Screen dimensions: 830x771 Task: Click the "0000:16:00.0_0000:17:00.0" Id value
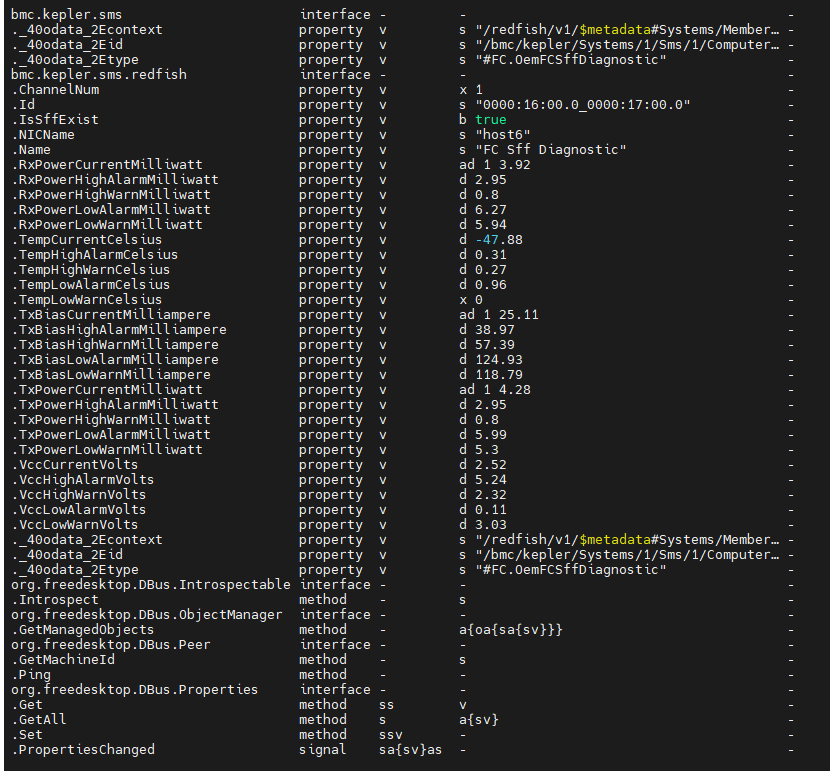pyautogui.click(x=582, y=105)
